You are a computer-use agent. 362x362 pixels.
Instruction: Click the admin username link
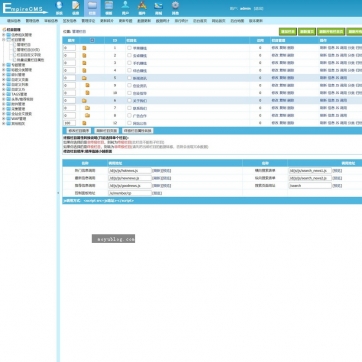[245, 9]
